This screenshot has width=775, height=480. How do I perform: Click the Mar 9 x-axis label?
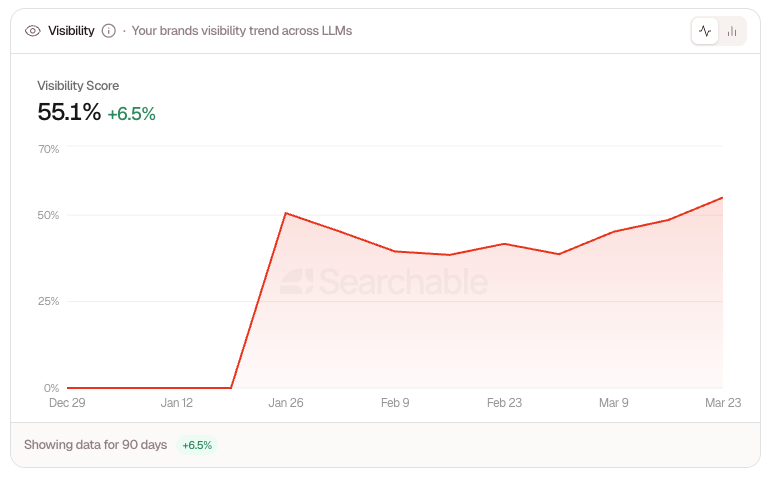coord(613,403)
